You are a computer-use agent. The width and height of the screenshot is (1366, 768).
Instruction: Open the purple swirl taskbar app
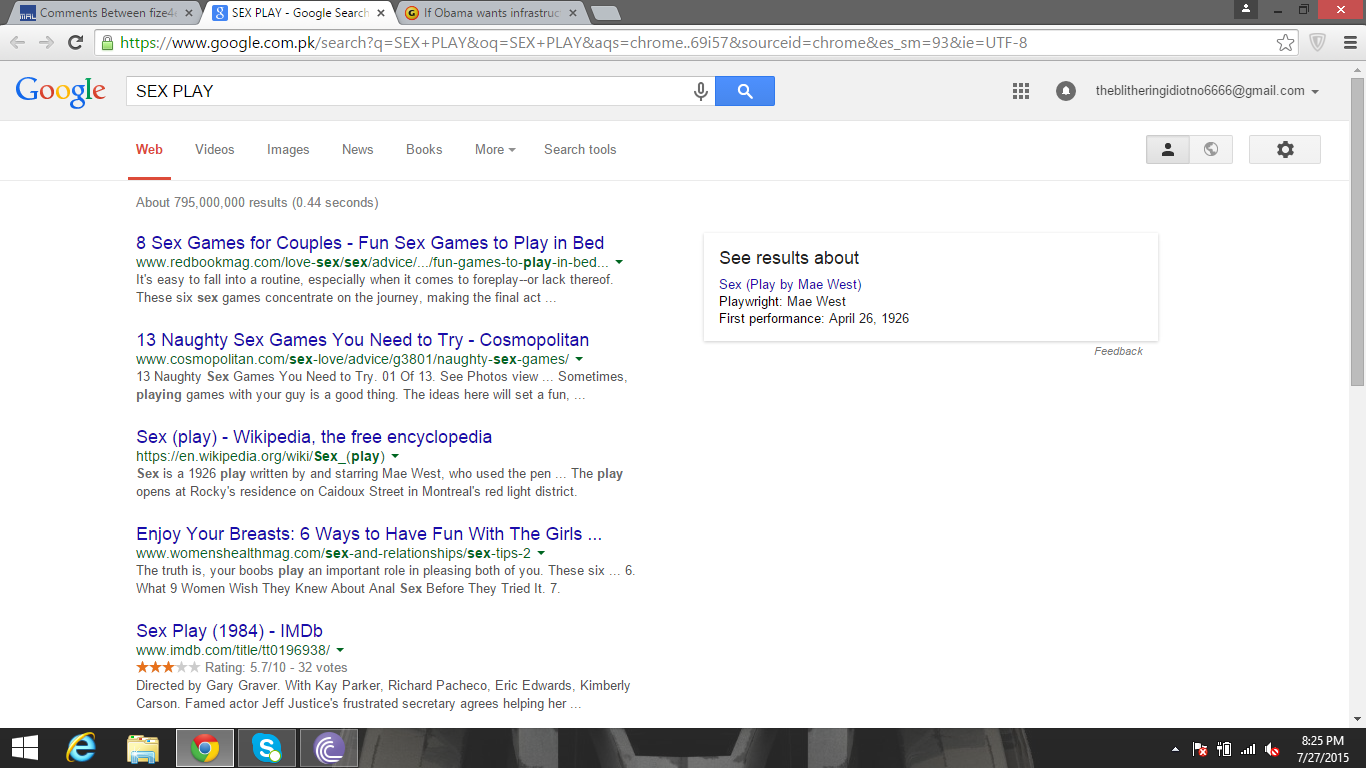[328, 748]
